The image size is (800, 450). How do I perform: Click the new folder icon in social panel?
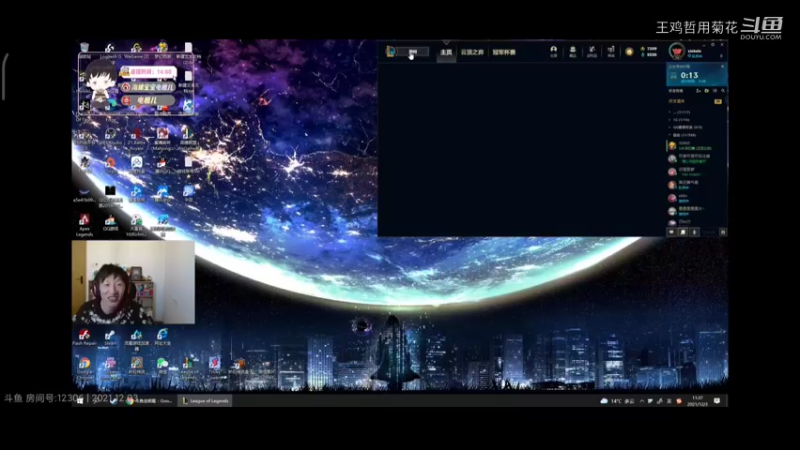(707, 91)
